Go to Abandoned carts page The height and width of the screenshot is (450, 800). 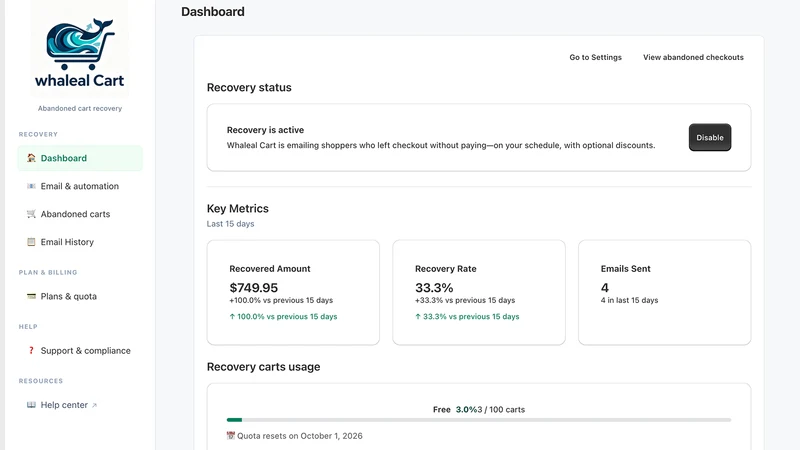[80, 214]
